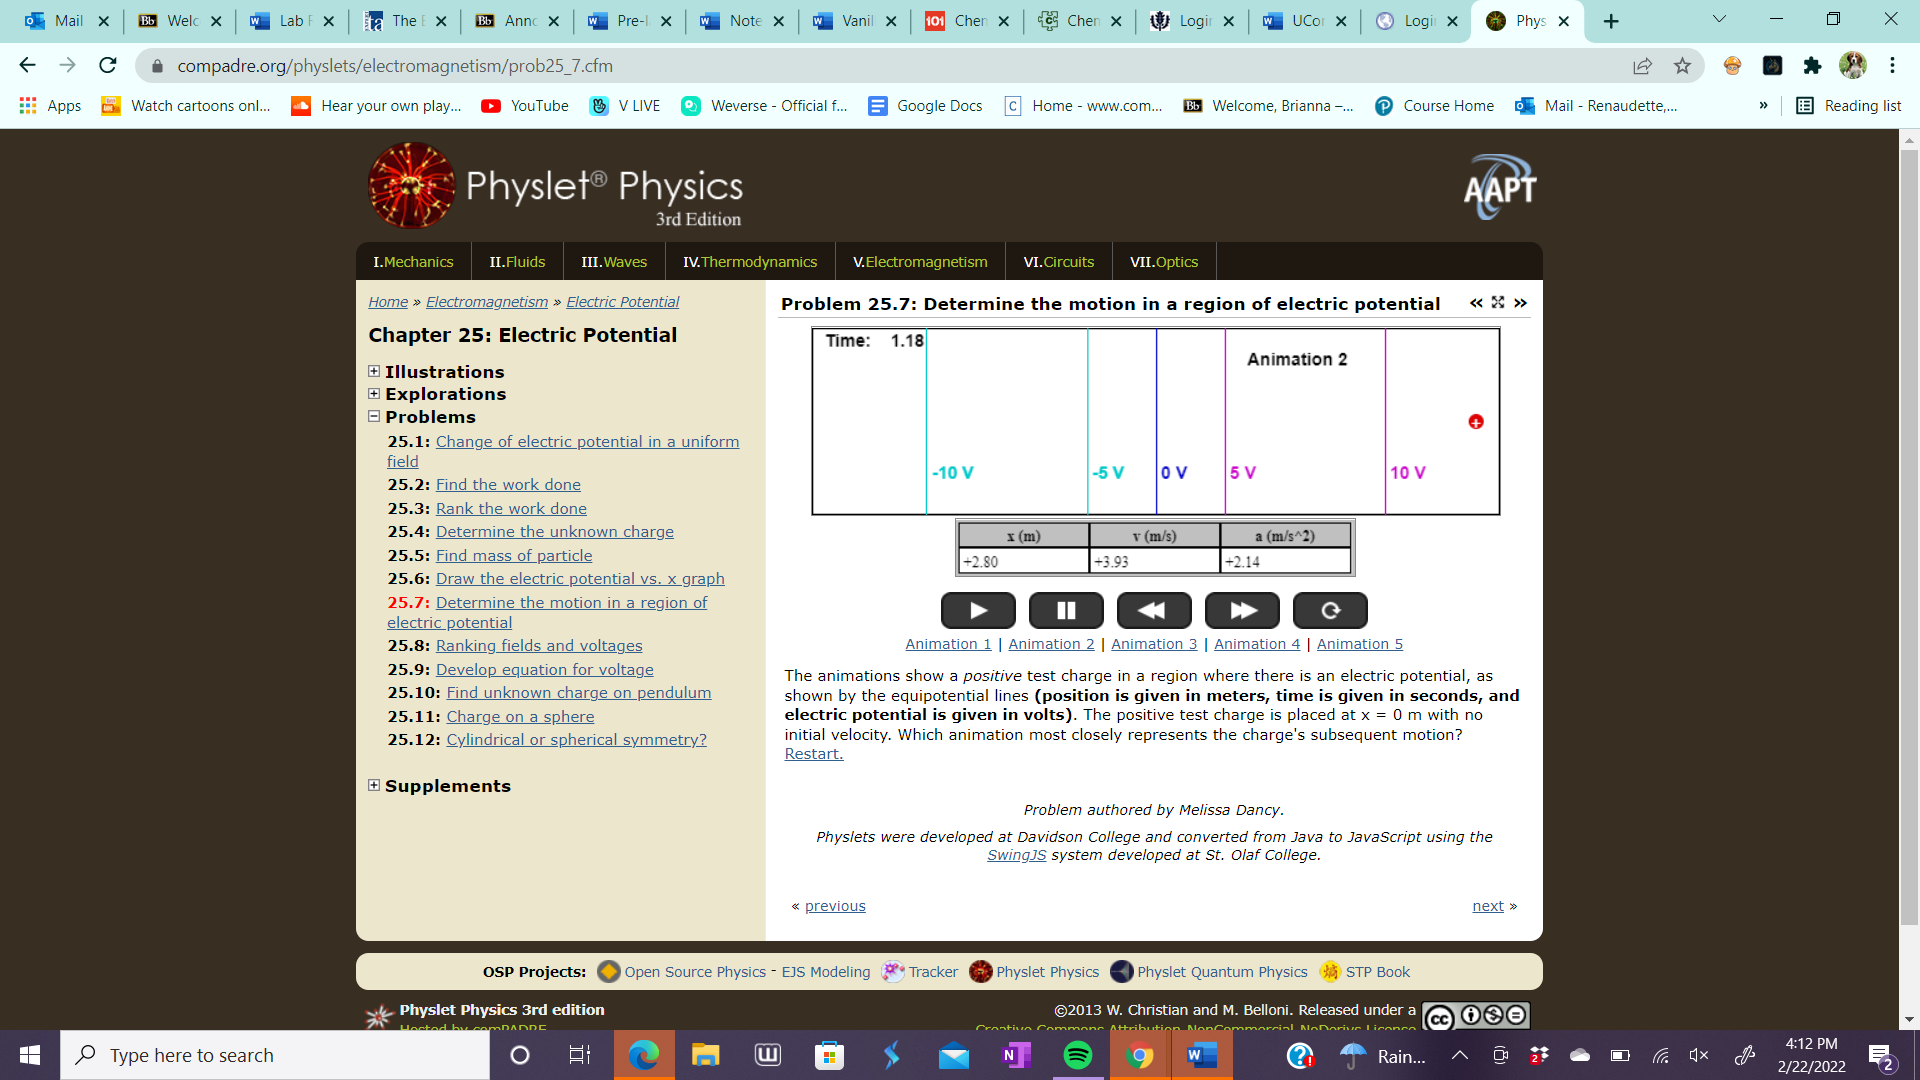Screen dimensions: 1920x1080
Task: Open Chrome extensions puzzle icon
Action: [x=1812, y=66]
